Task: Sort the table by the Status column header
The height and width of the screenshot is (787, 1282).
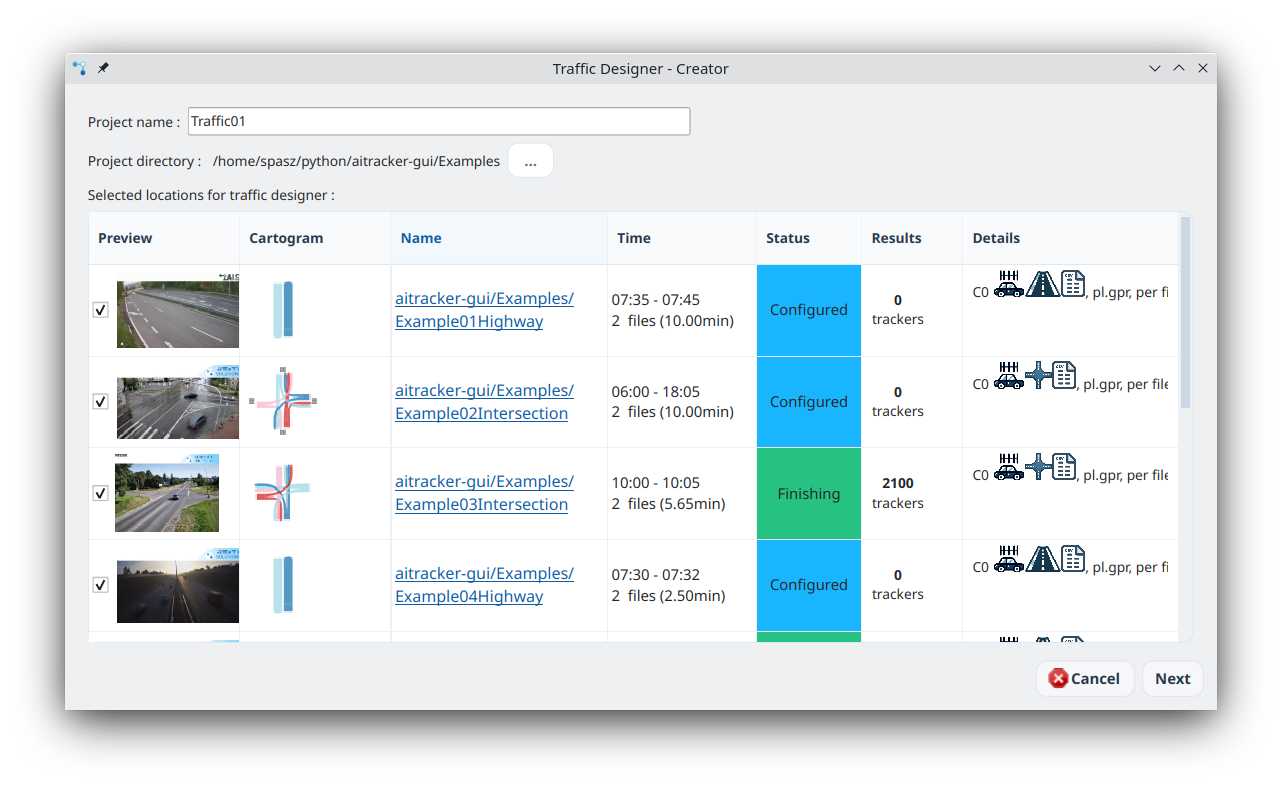Action: point(809,238)
